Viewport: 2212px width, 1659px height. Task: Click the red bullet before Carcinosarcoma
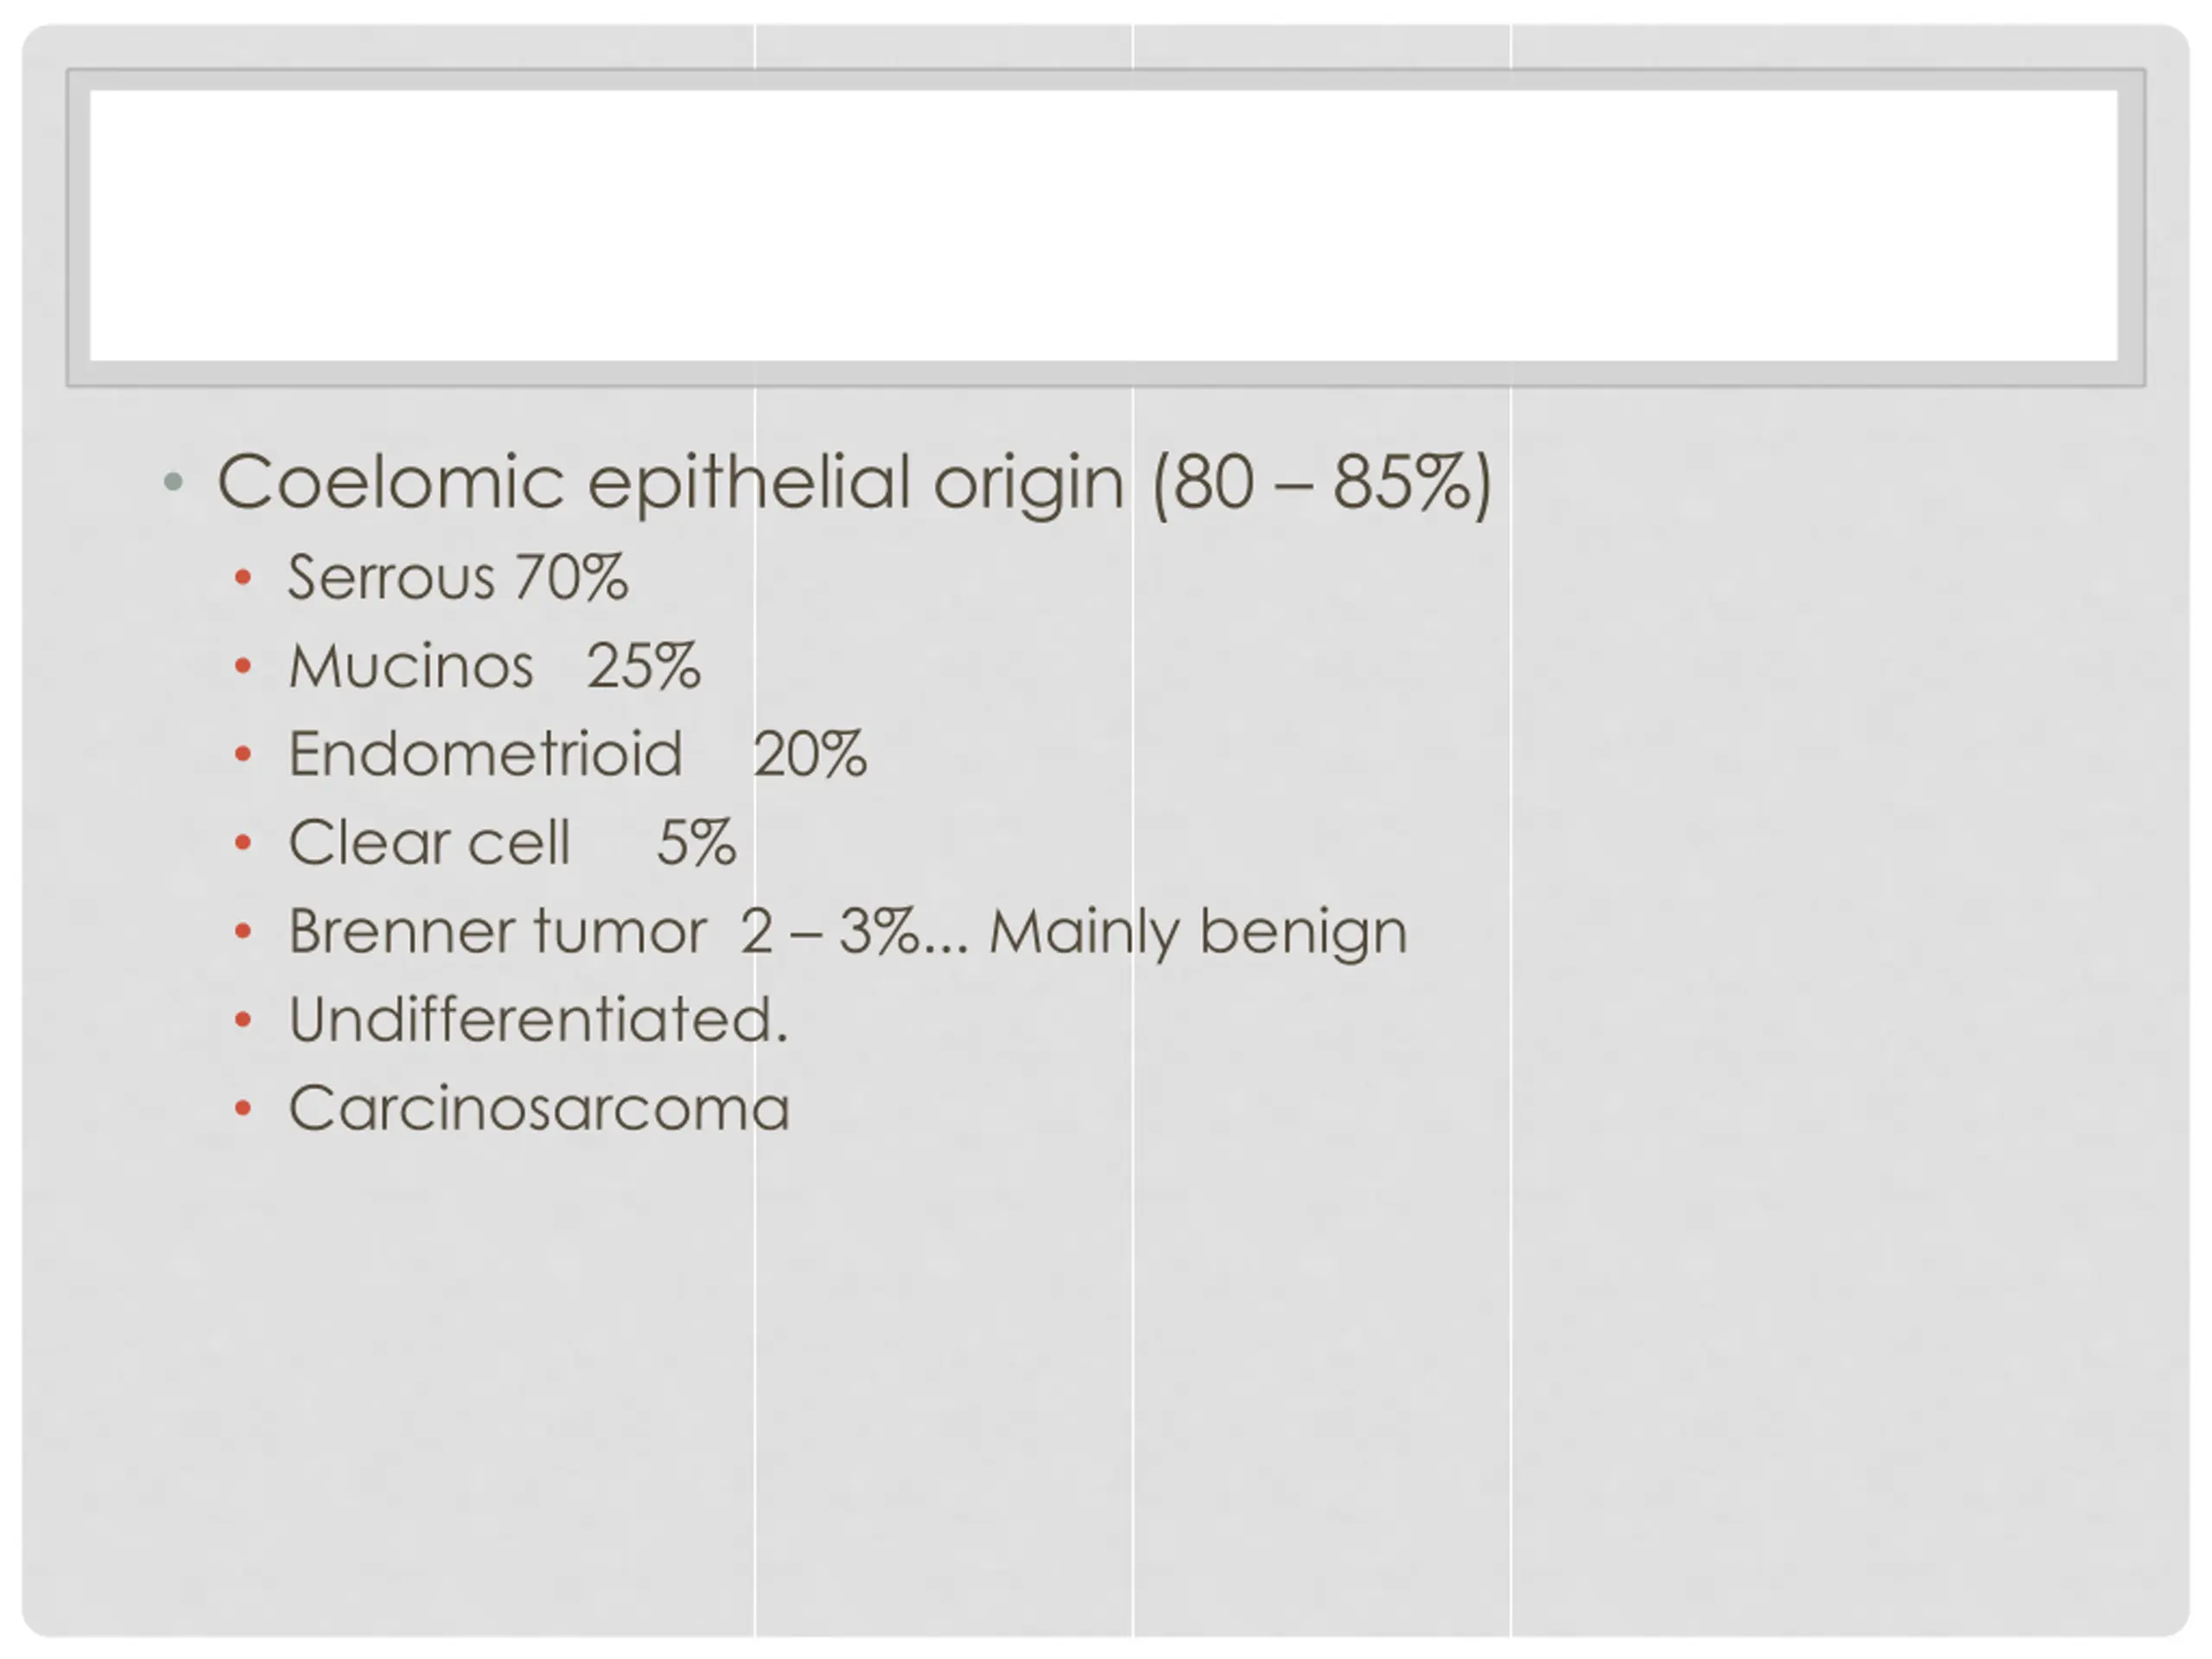coord(242,1108)
